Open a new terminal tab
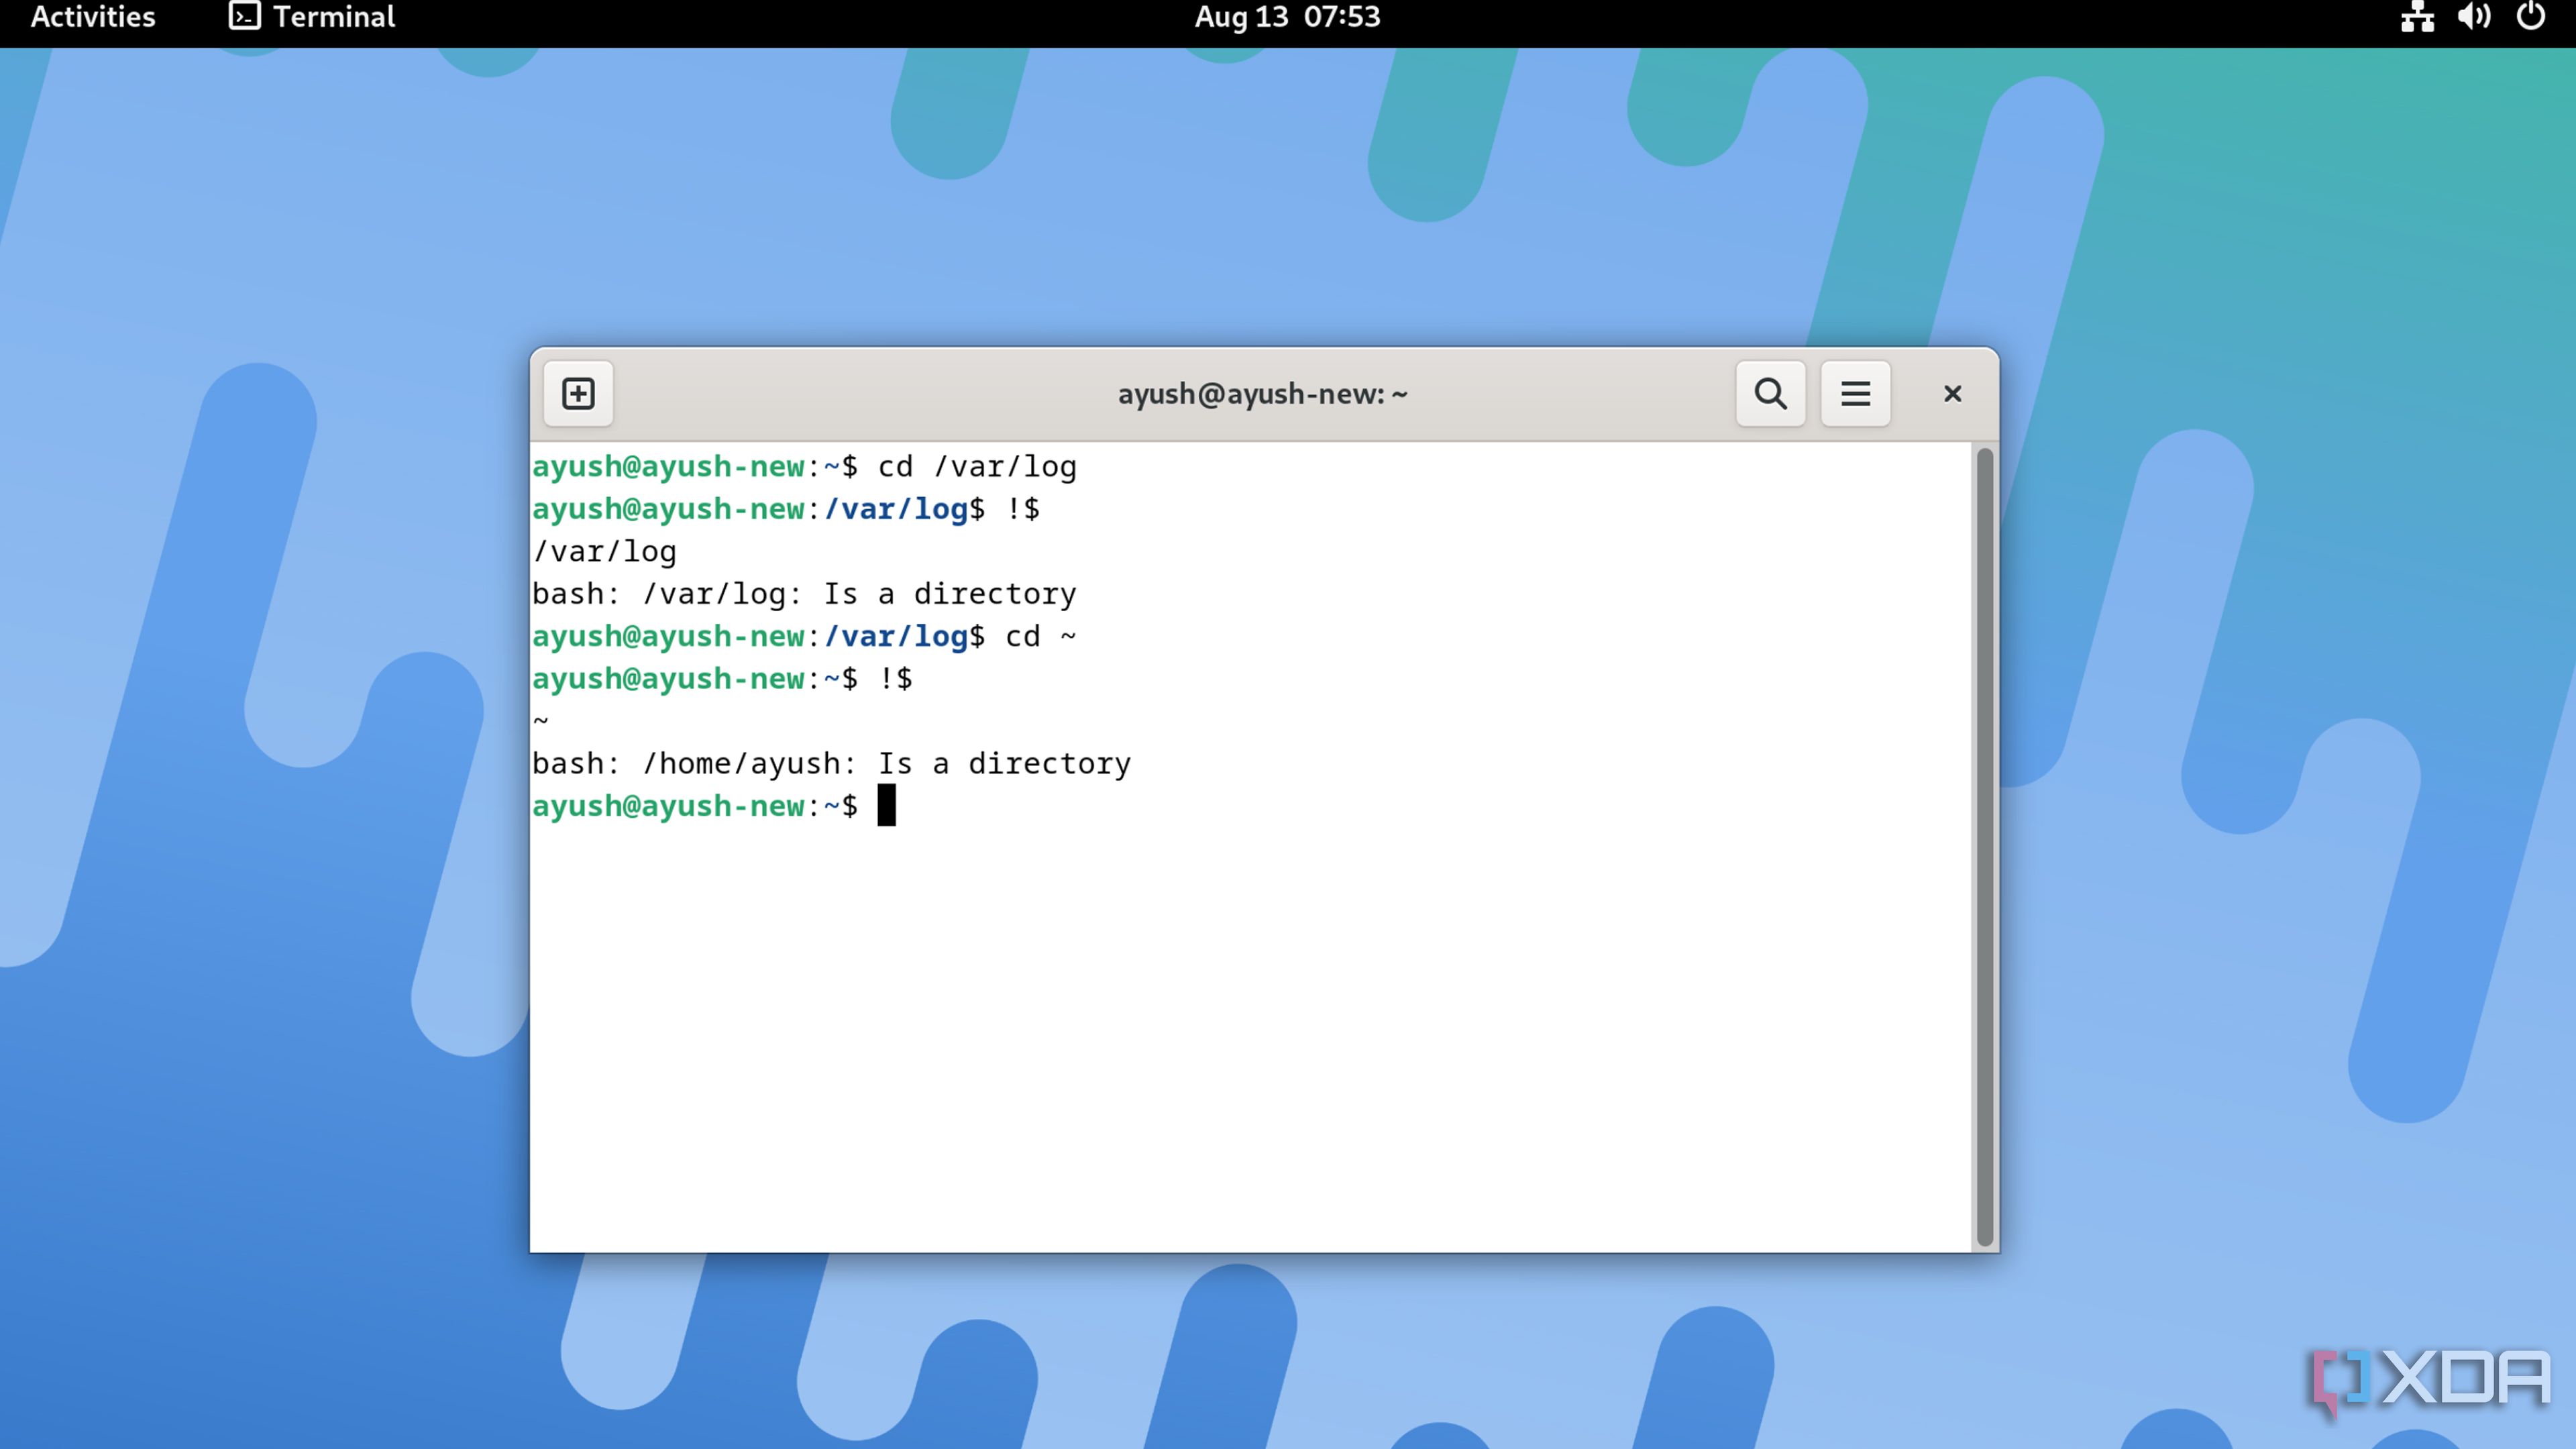Image resolution: width=2576 pixels, height=1449 pixels. pyautogui.click(x=578, y=393)
